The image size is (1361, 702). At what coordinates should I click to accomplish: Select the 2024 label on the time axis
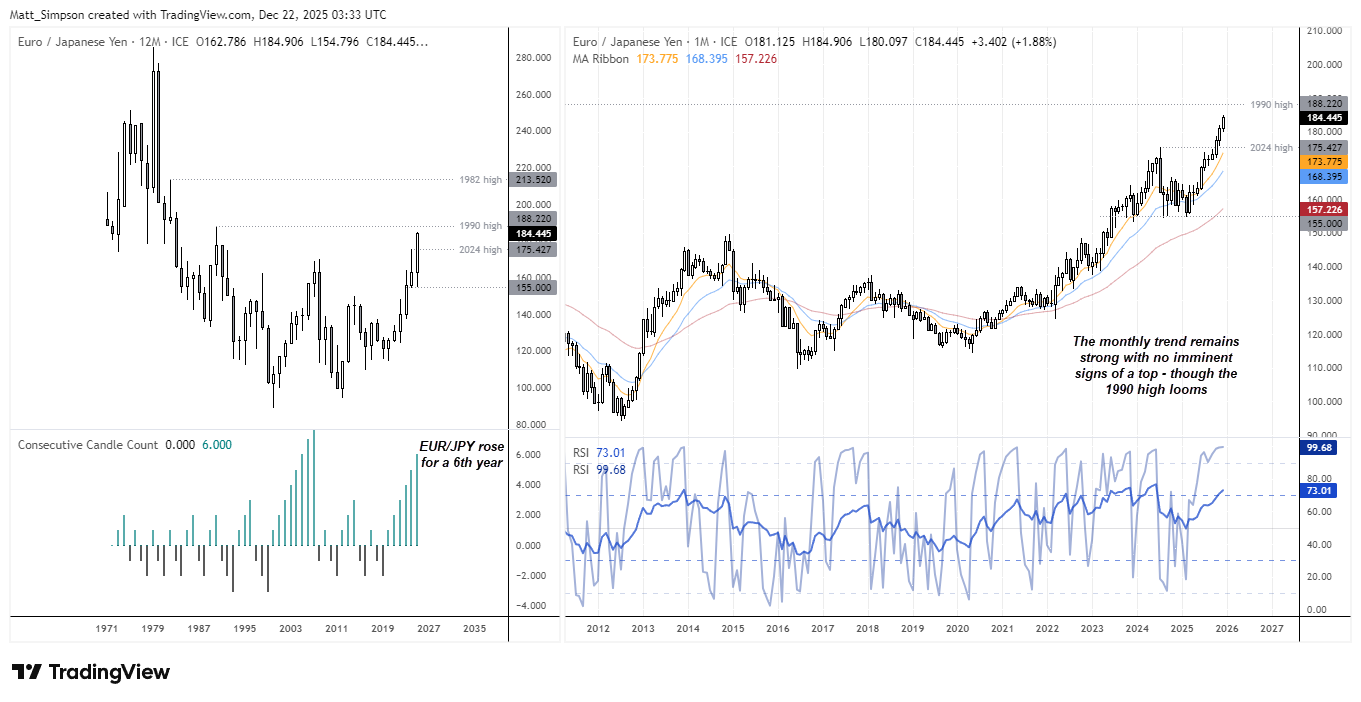pos(1136,629)
